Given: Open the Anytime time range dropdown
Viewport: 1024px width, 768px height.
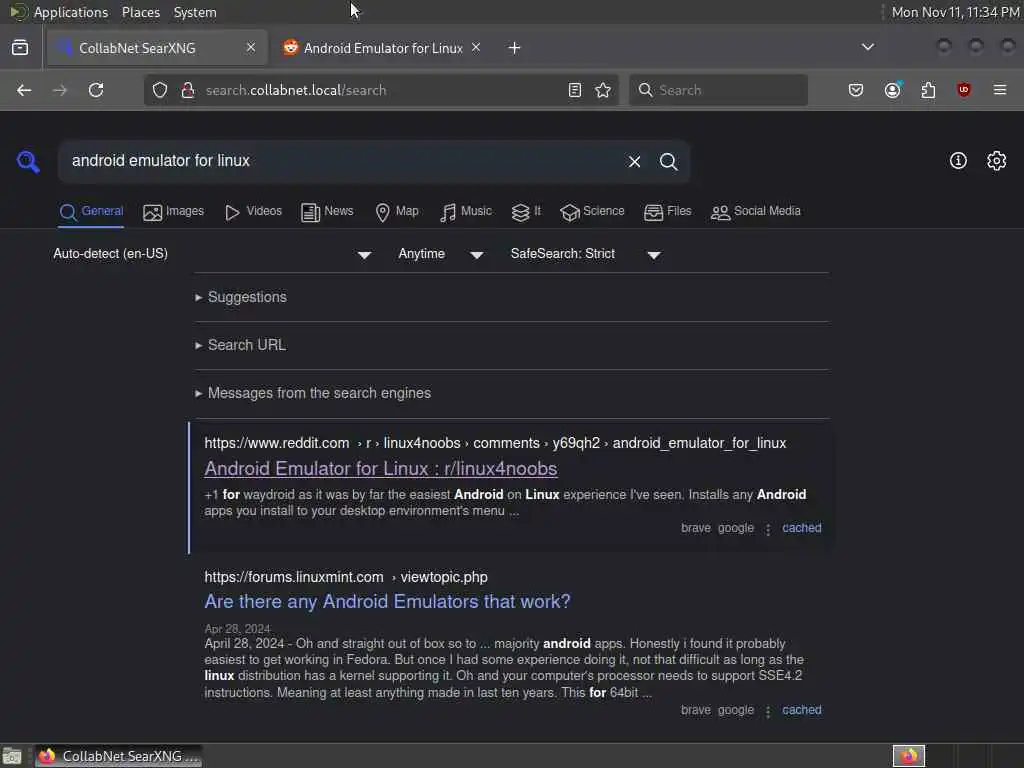Looking at the screenshot, I should (x=441, y=254).
